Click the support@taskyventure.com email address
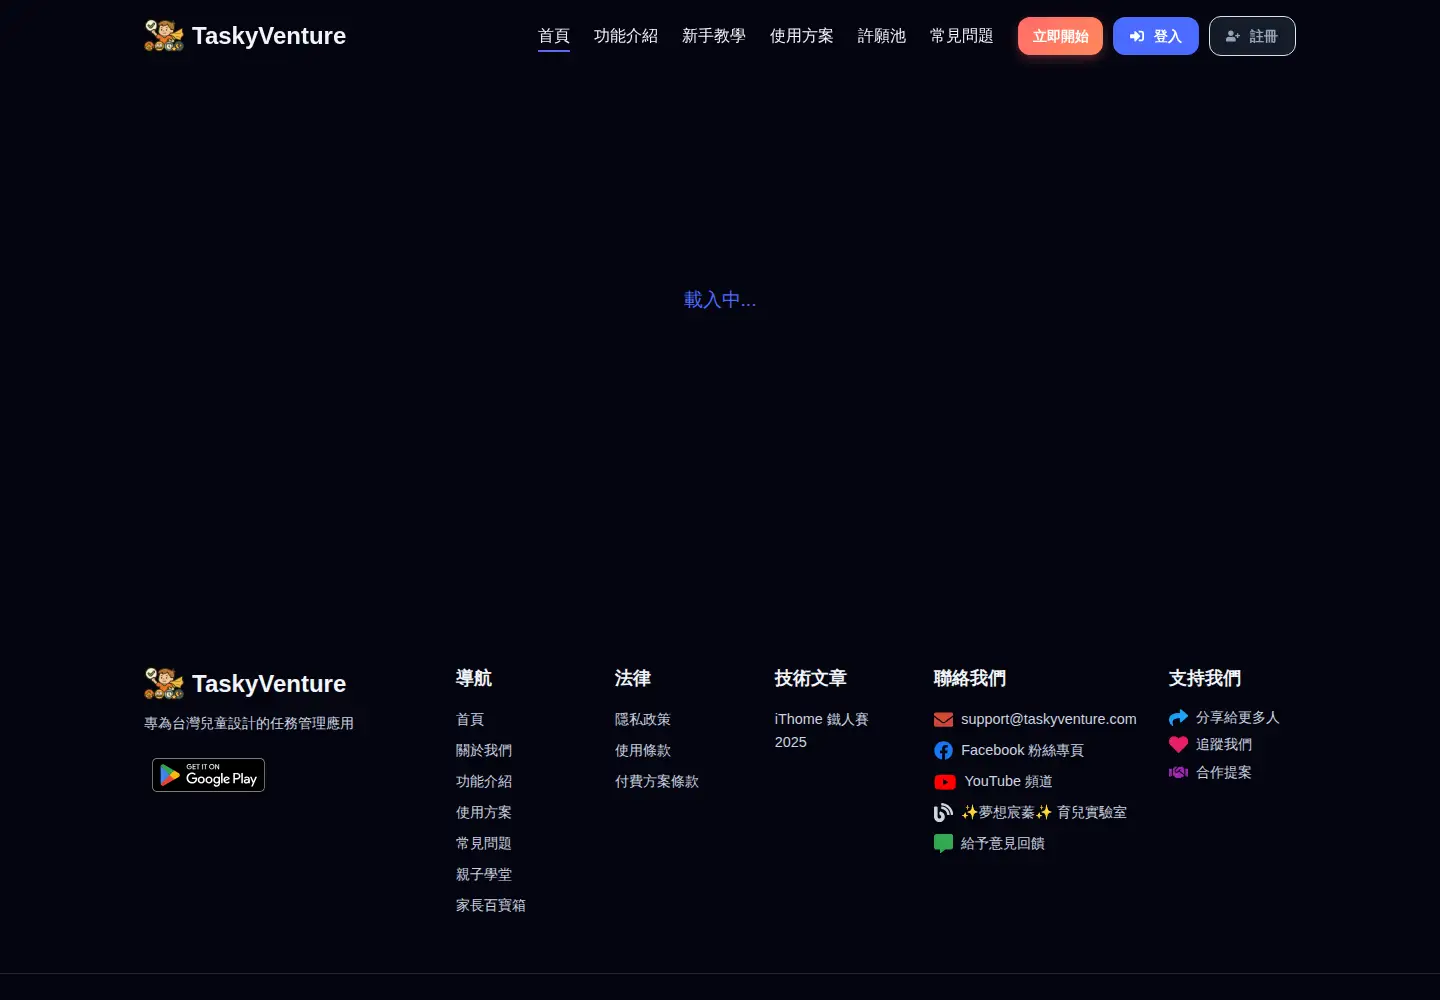Image resolution: width=1440 pixels, height=1000 pixels. pyautogui.click(x=1049, y=720)
